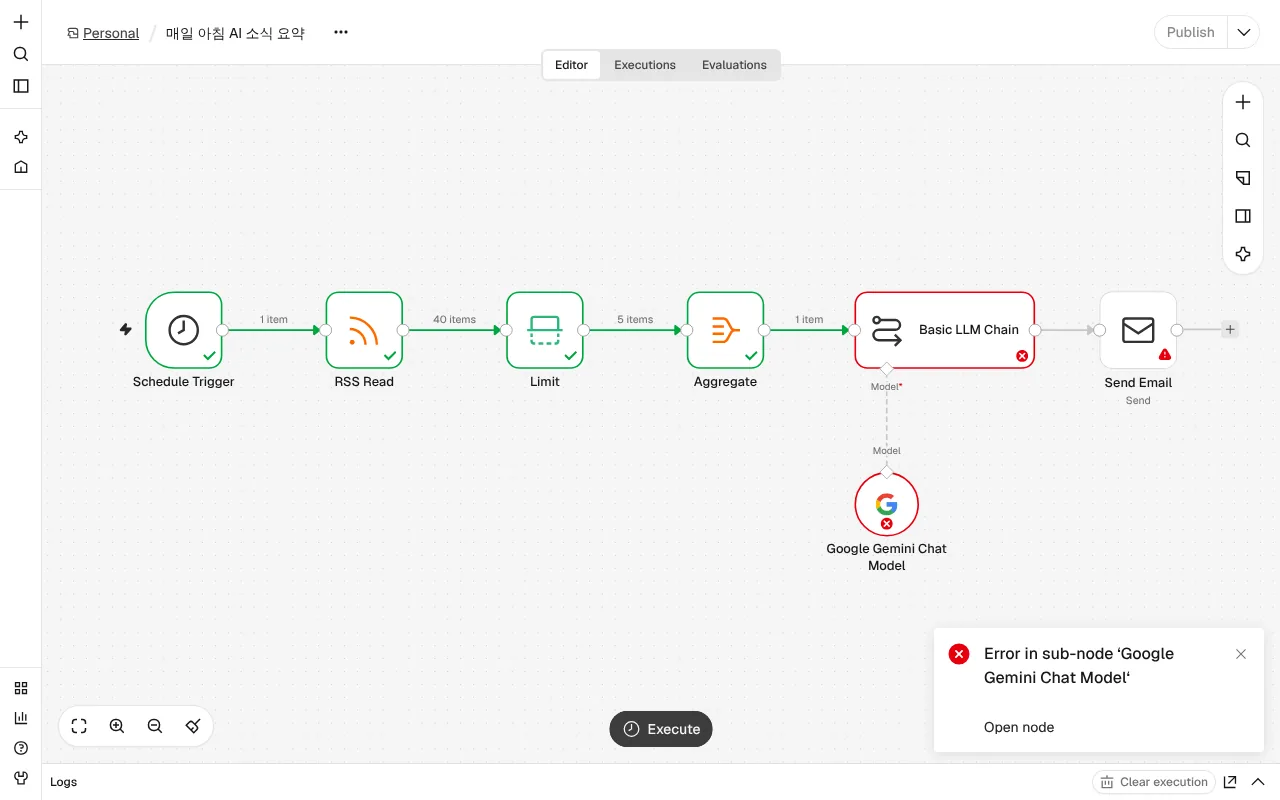Open search from the left sidebar magnifier
Image resolution: width=1280 pixels, height=800 pixels.
pos(21,54)
